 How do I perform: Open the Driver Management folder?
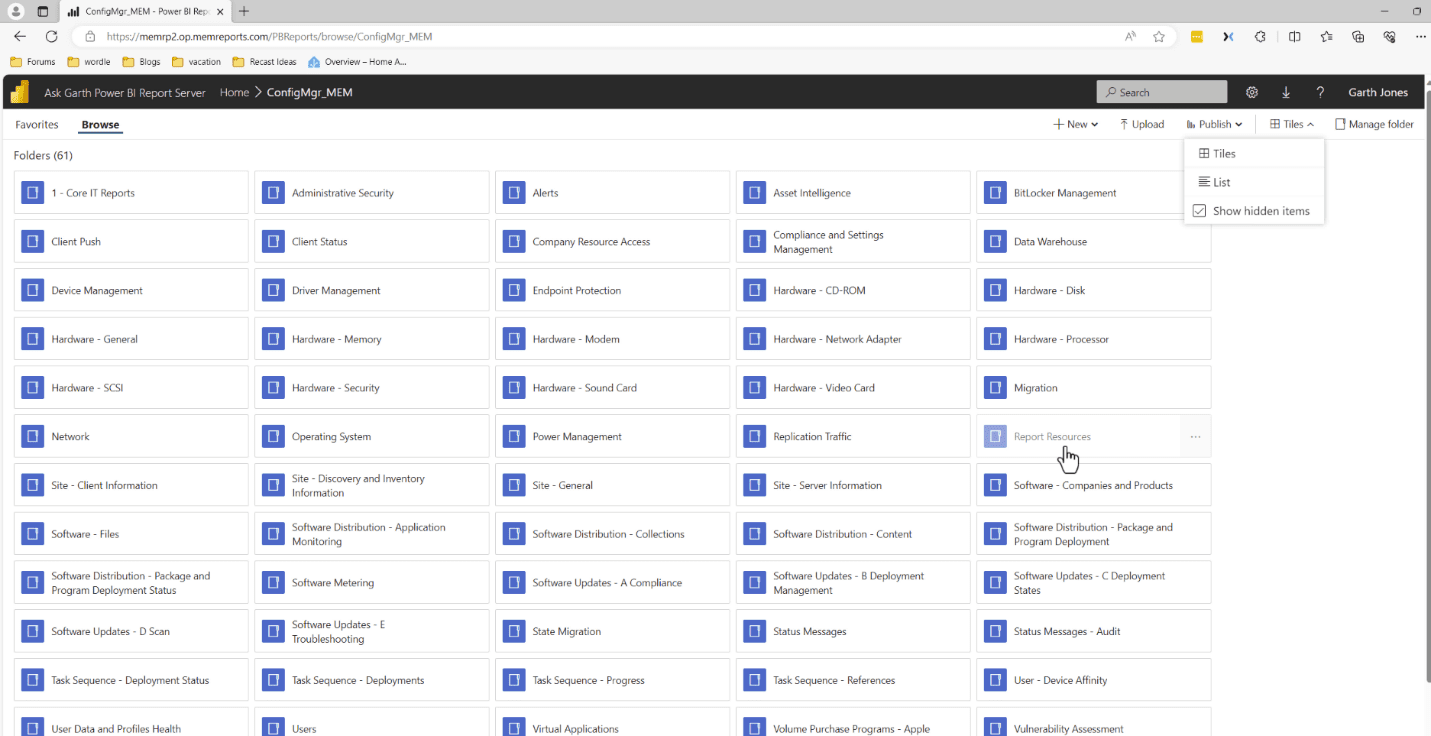(x=372, y=291)
